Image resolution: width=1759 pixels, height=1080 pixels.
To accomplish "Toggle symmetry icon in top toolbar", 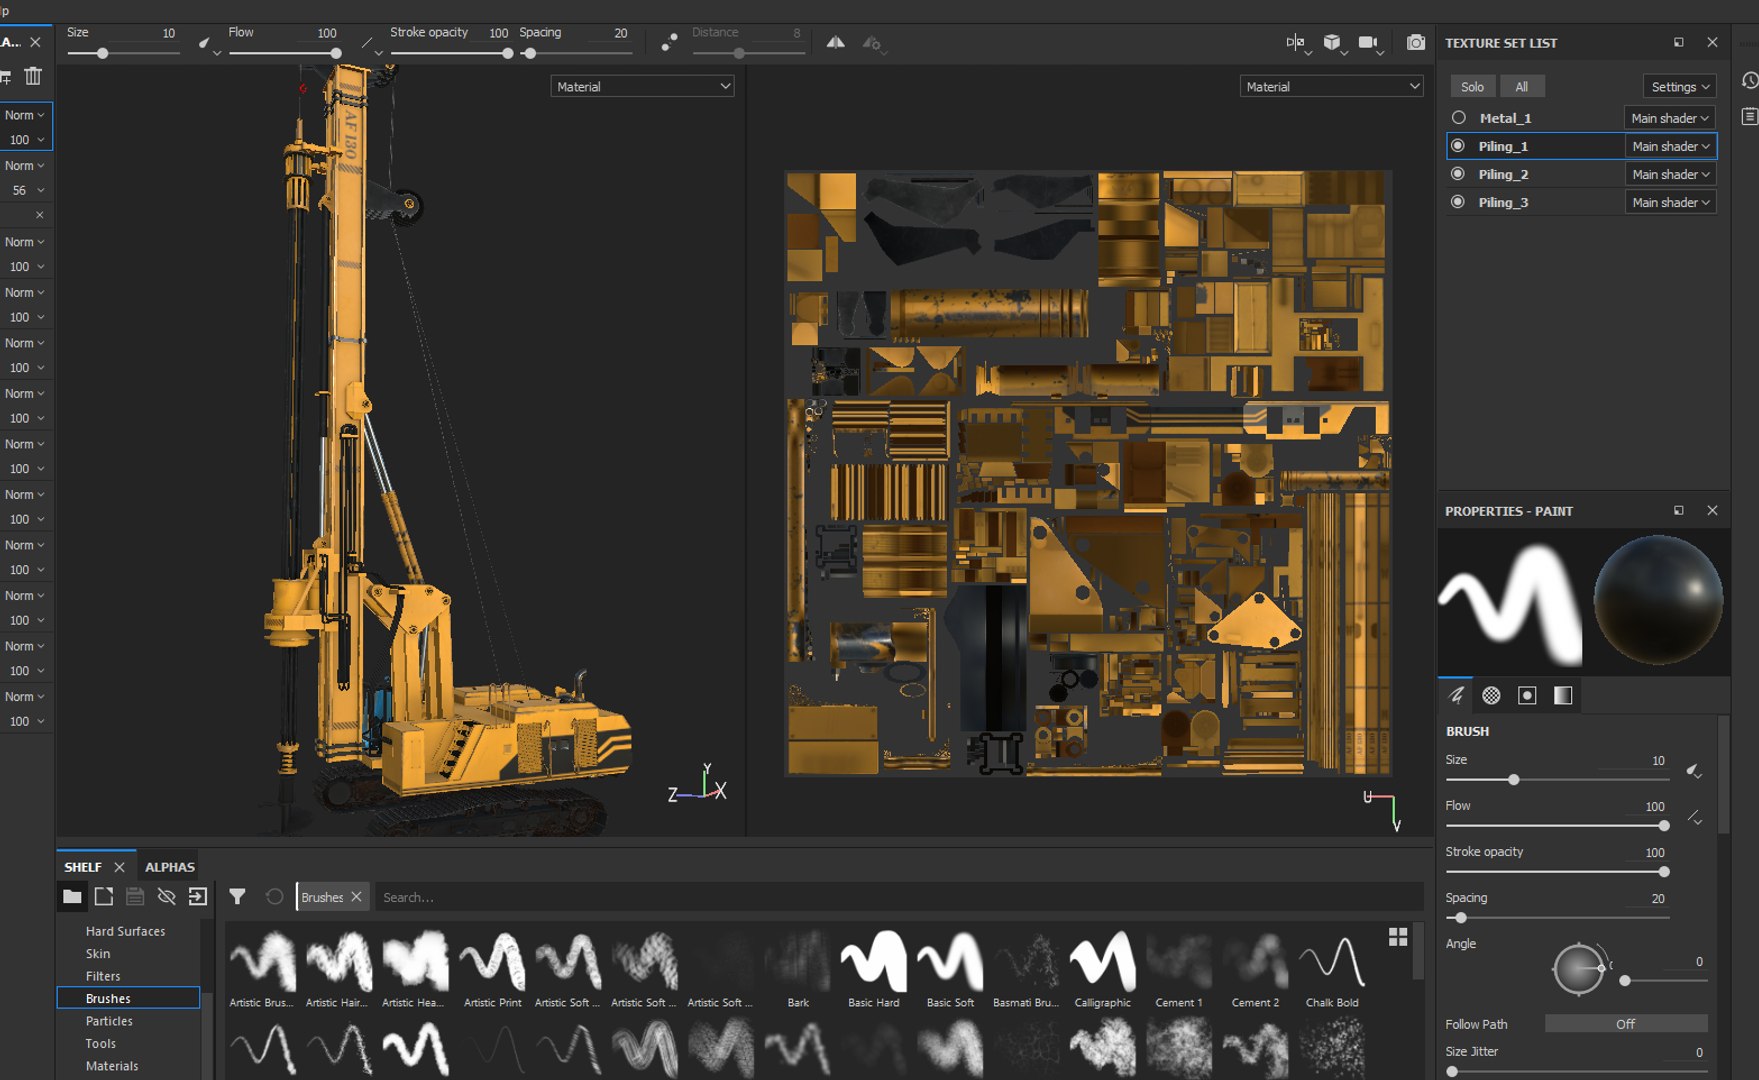I will pos(835,43).
